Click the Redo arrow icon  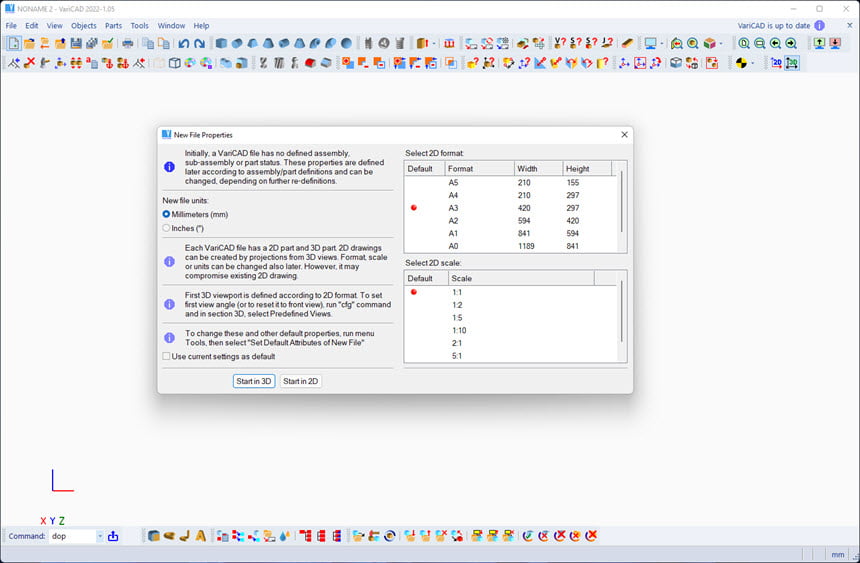pos(199,43)
